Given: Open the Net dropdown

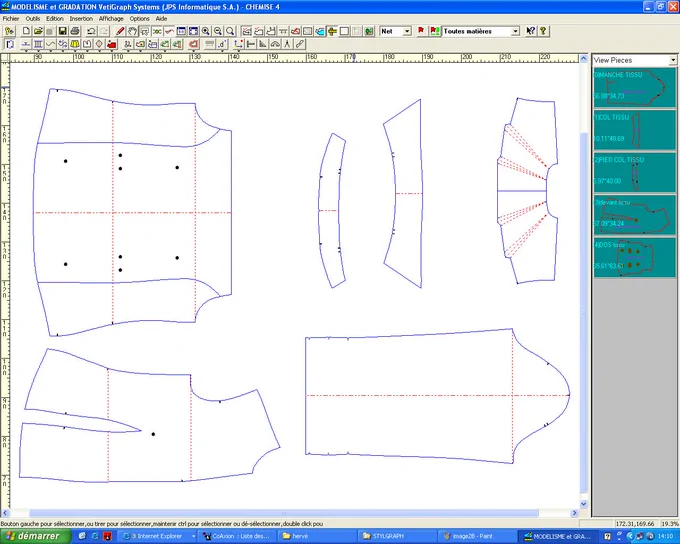Looking at the screenshot, I should click(x=407, y=31).
